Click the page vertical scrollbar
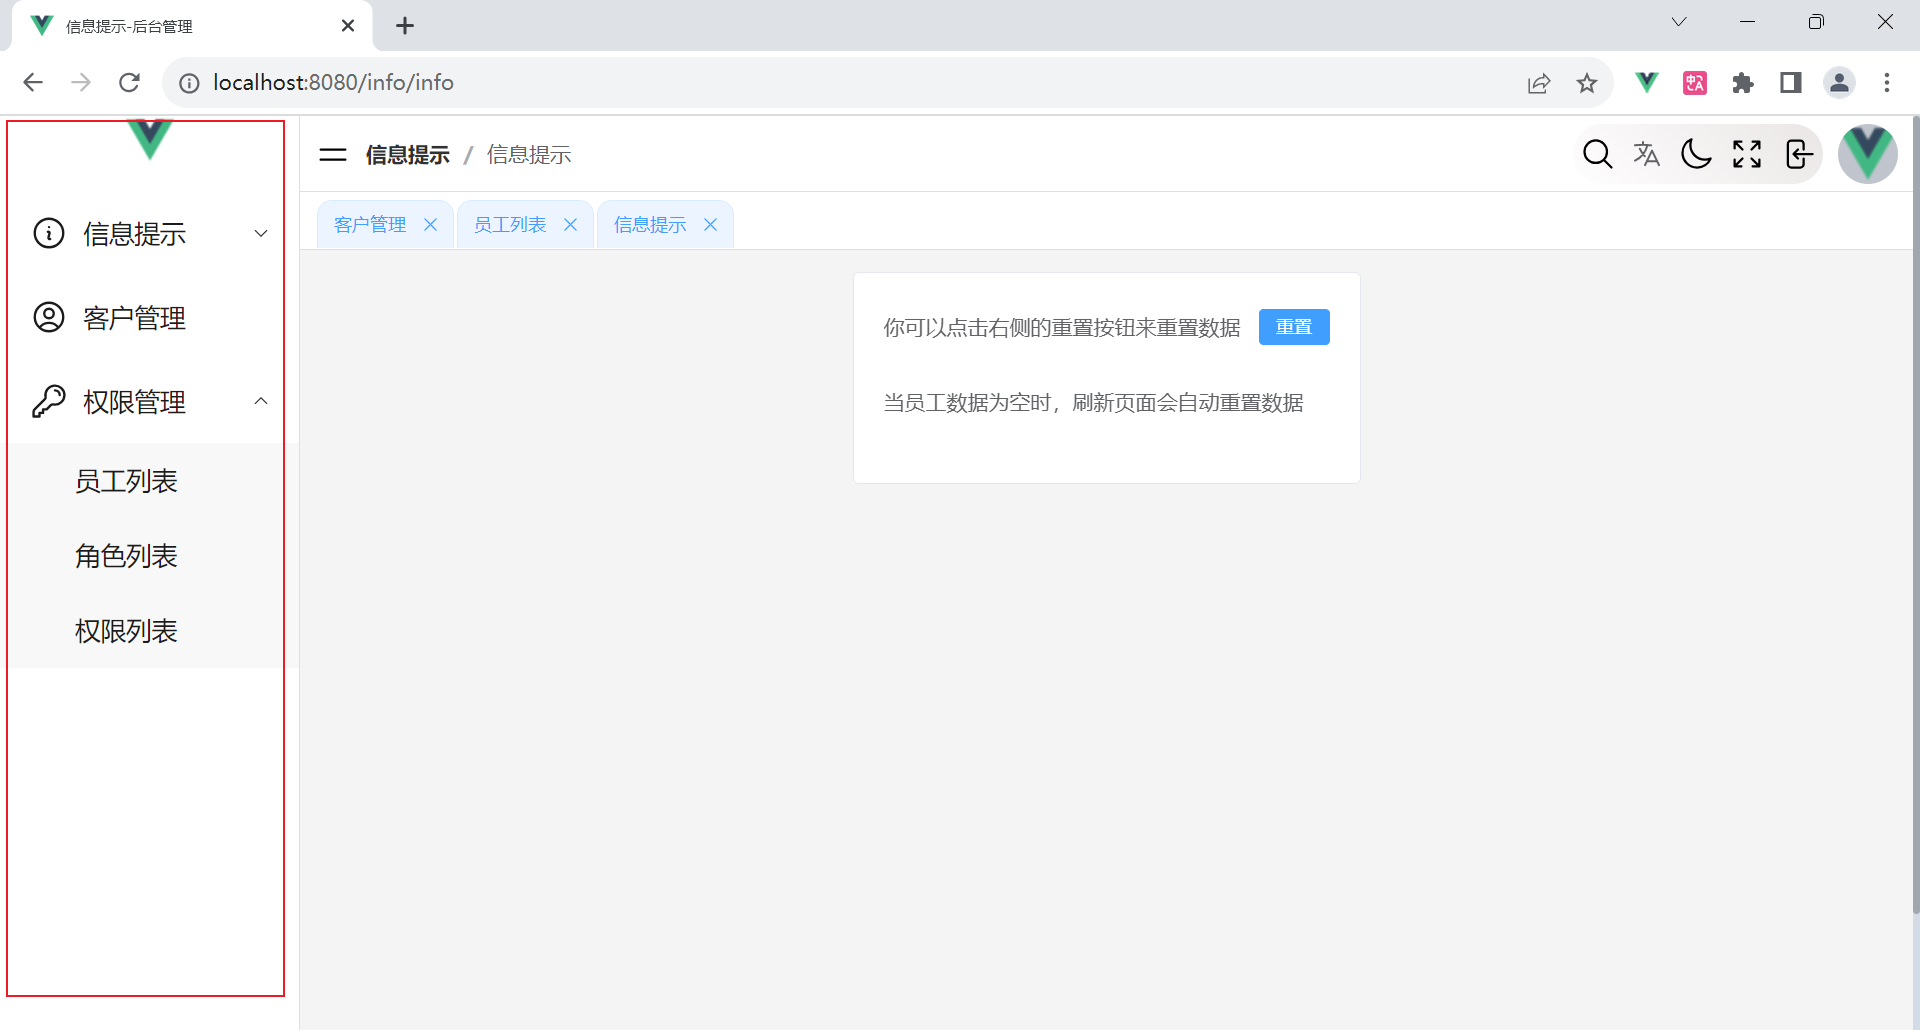Screen dimensions: 1920x1030 [1915, 514]
